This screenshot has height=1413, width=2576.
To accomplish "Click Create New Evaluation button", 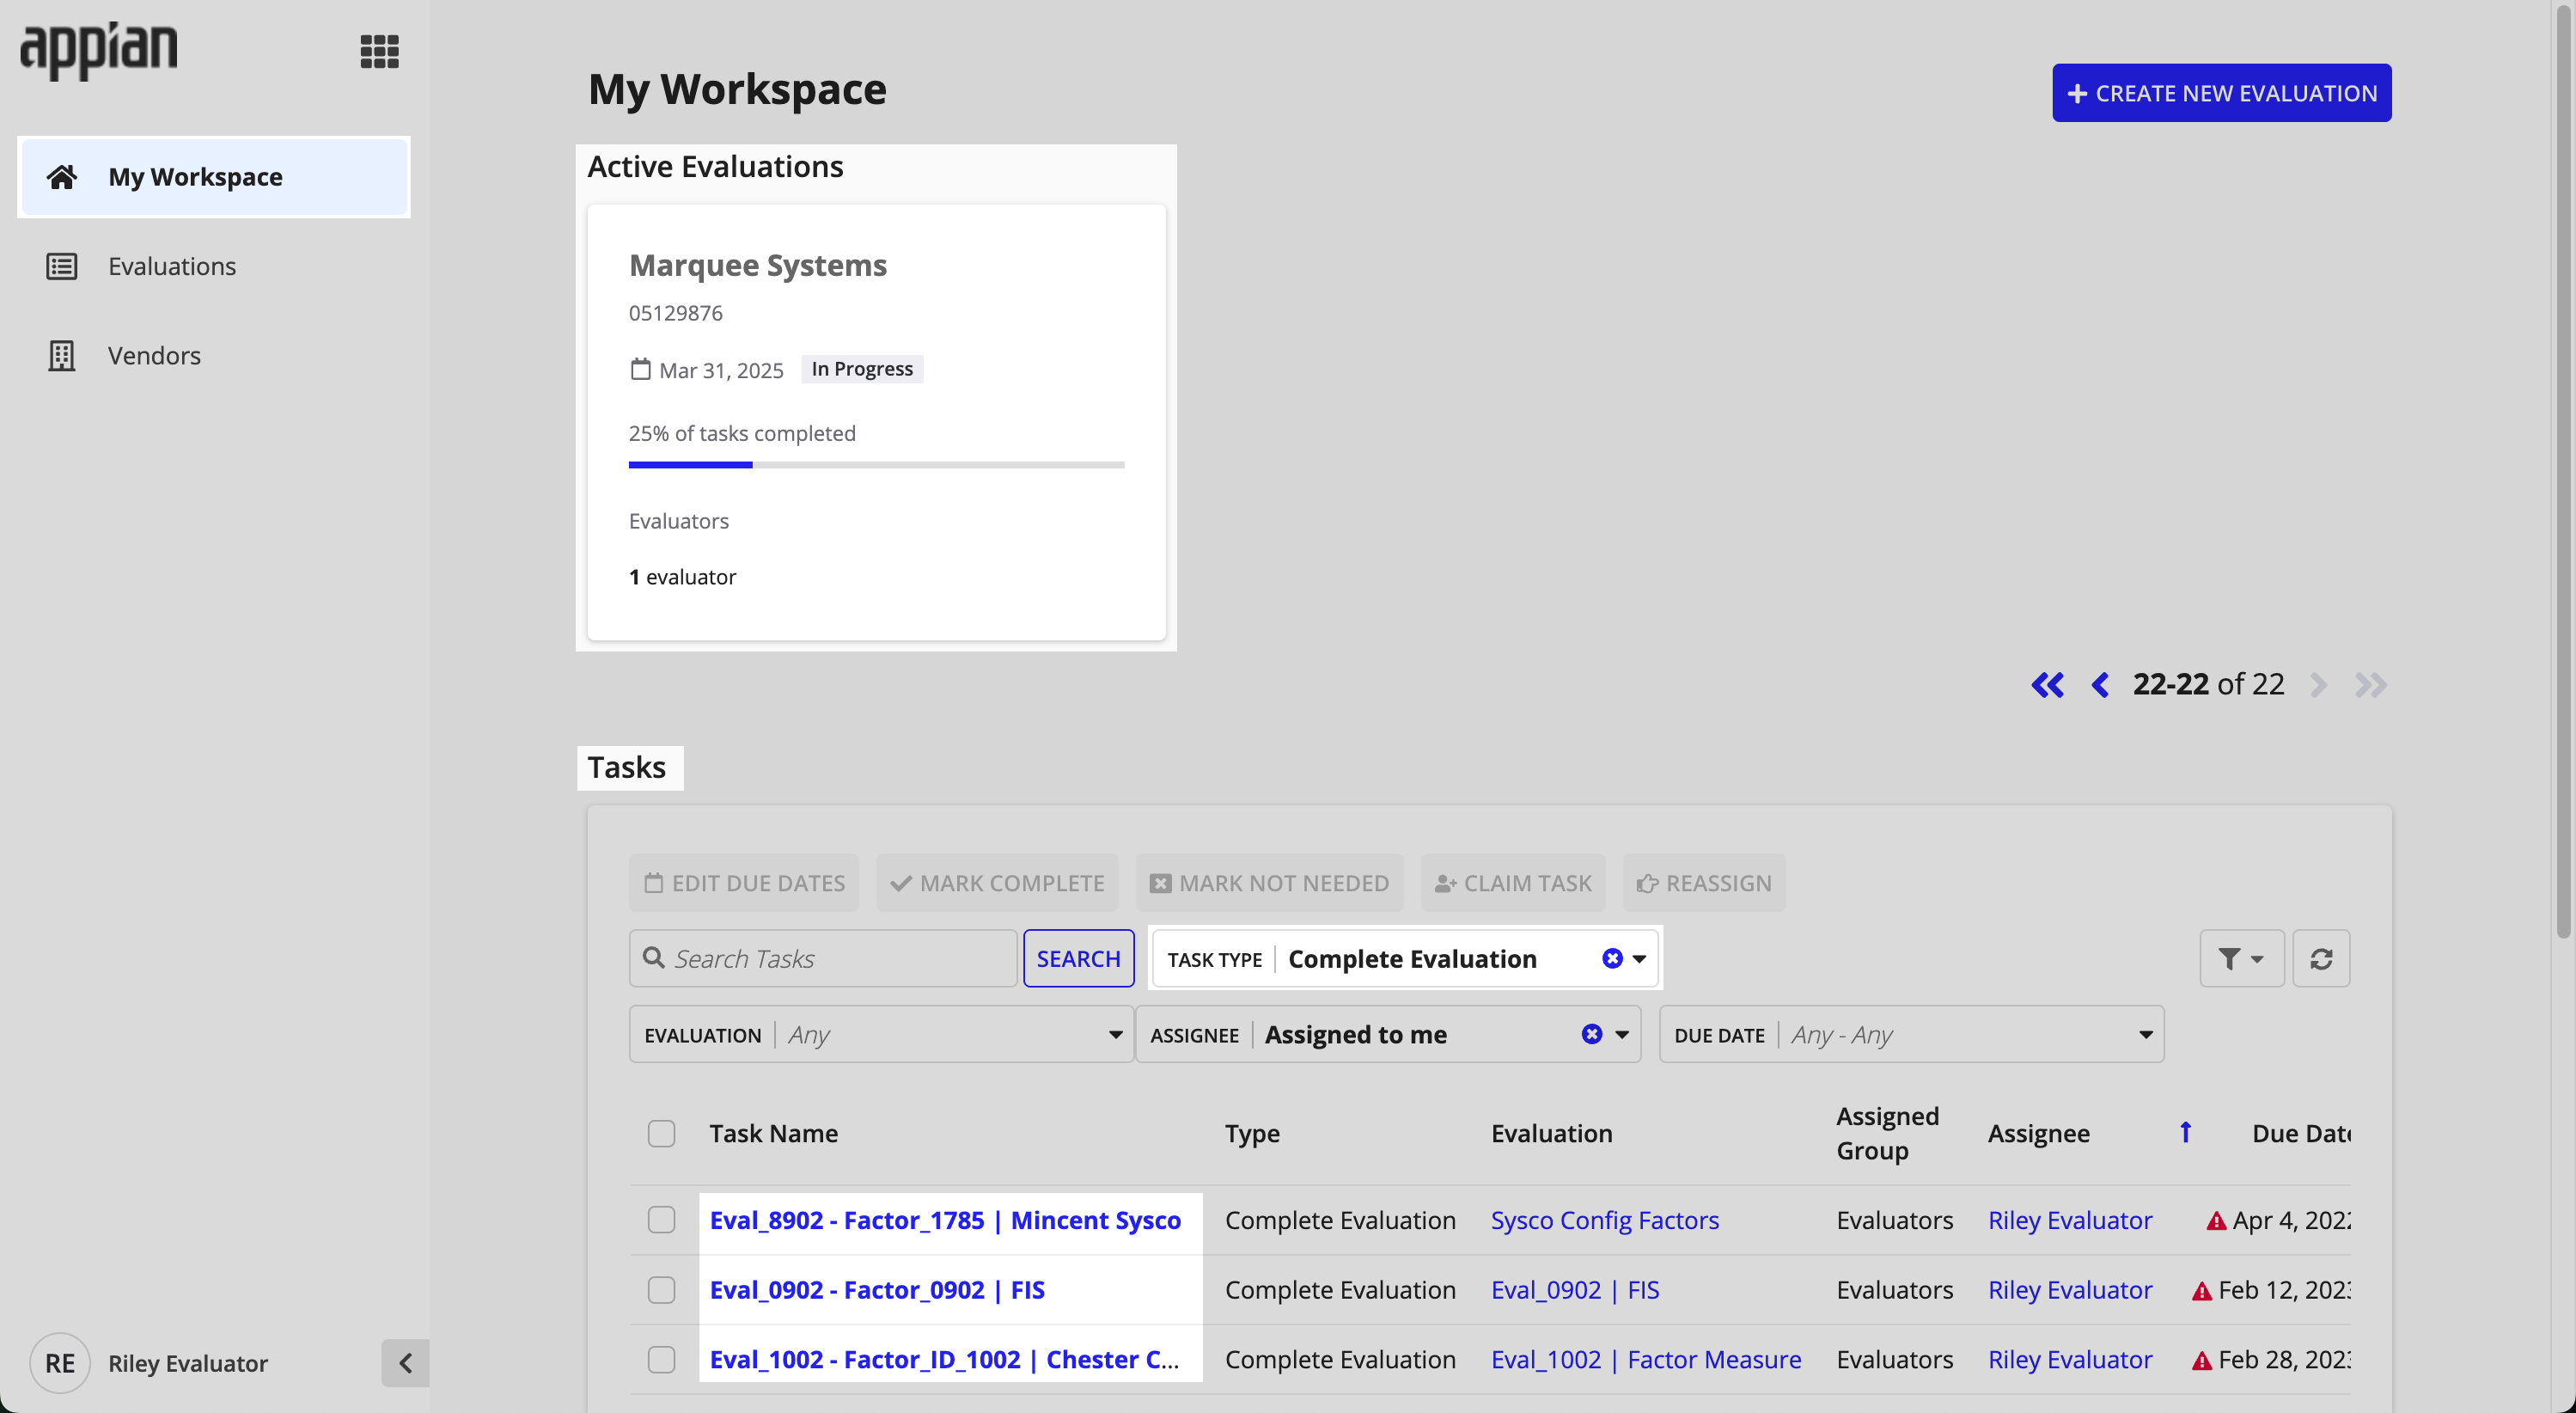I will click(2221, 93).
